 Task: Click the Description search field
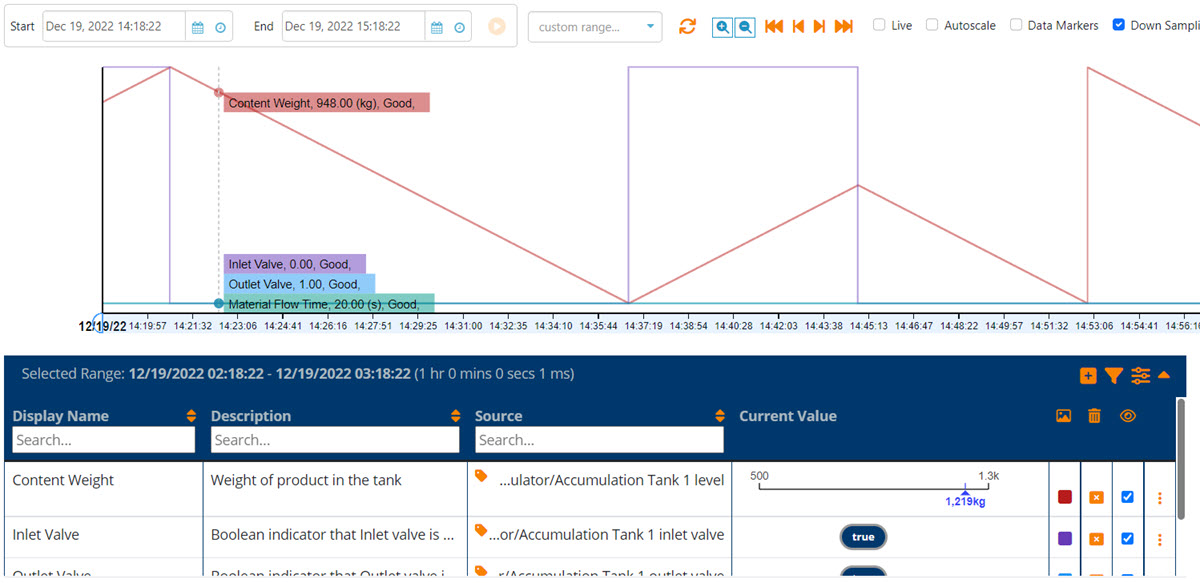tap(335, 440)
